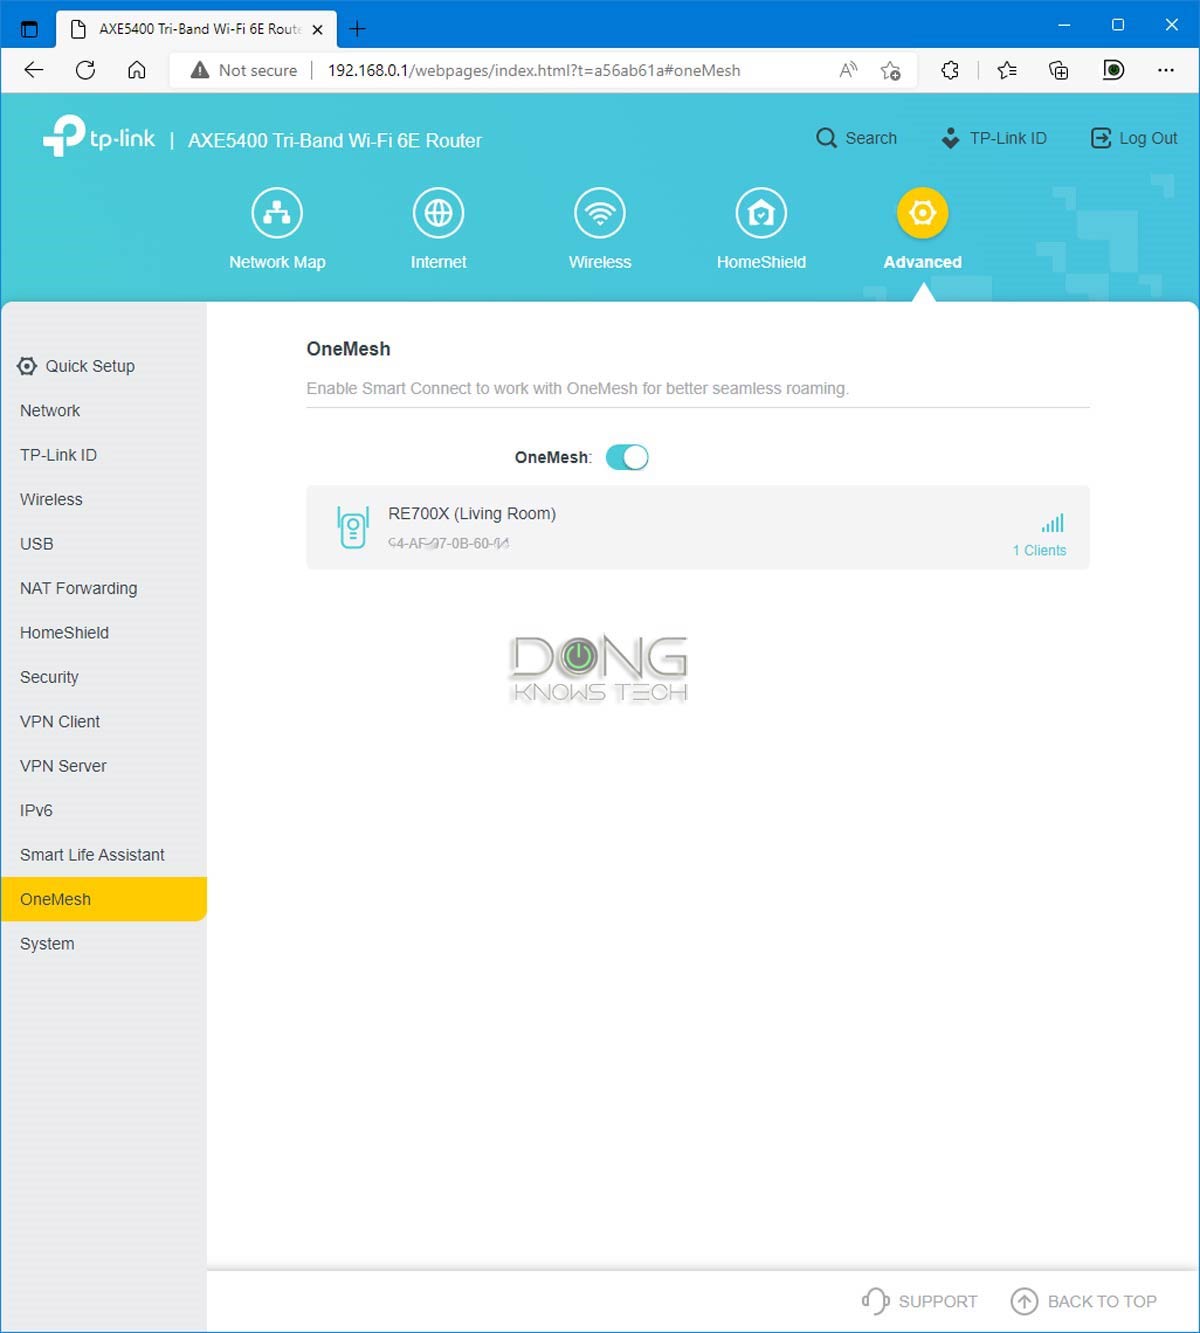Click the browser Home icon
Image resolution: width=1200 pixels, height=1333 pixels.
click(137, 70)
